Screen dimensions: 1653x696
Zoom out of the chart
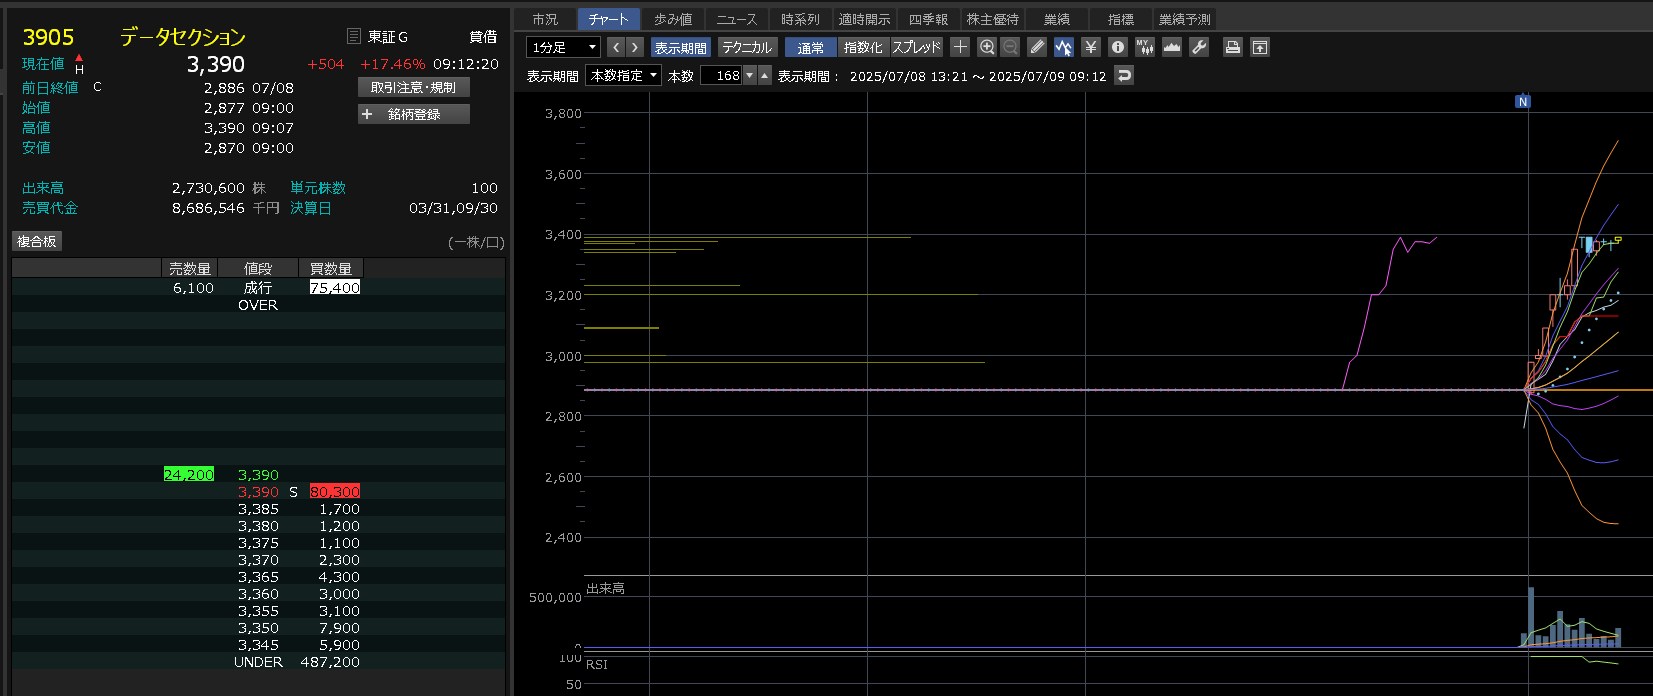(x=1010, y=47)
